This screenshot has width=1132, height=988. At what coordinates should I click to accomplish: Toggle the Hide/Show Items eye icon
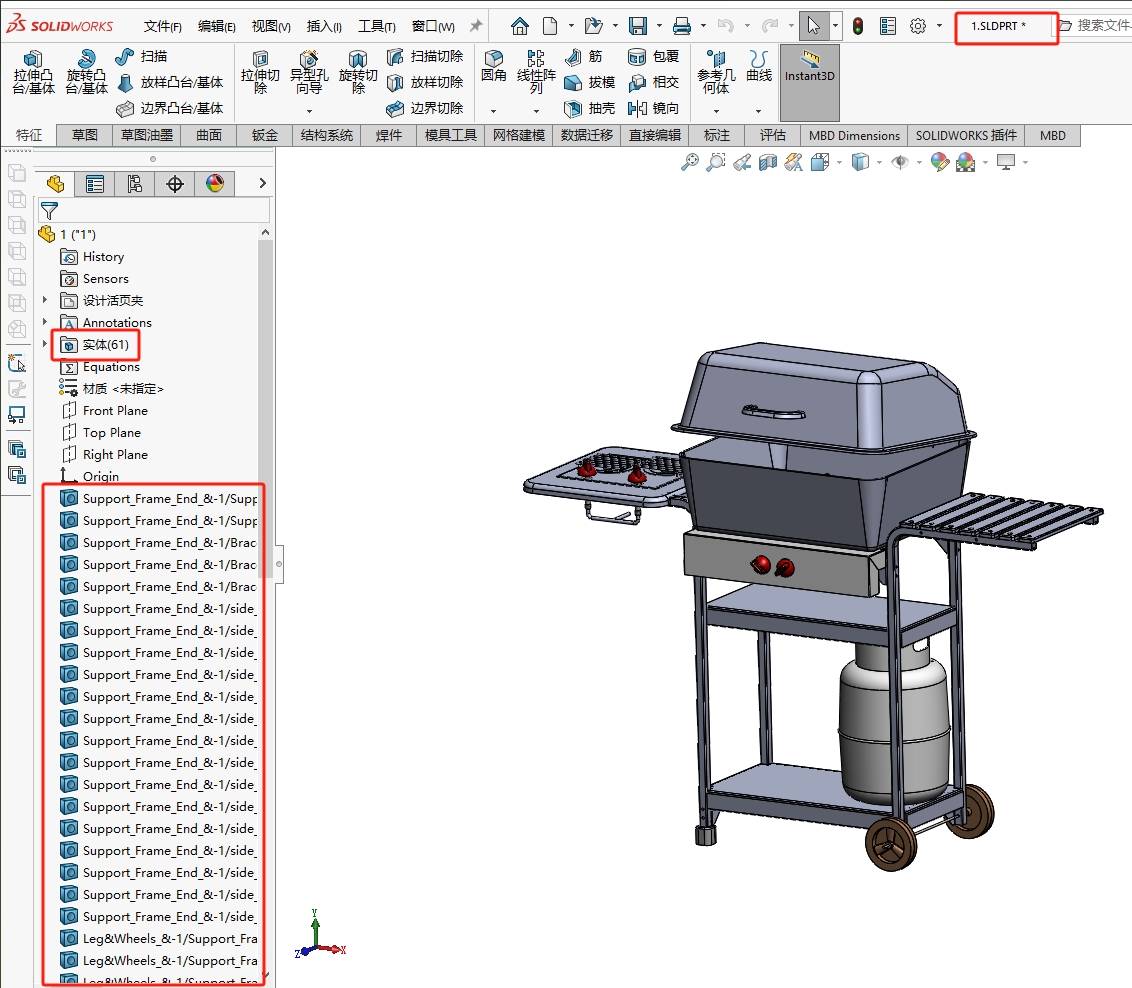901,161
